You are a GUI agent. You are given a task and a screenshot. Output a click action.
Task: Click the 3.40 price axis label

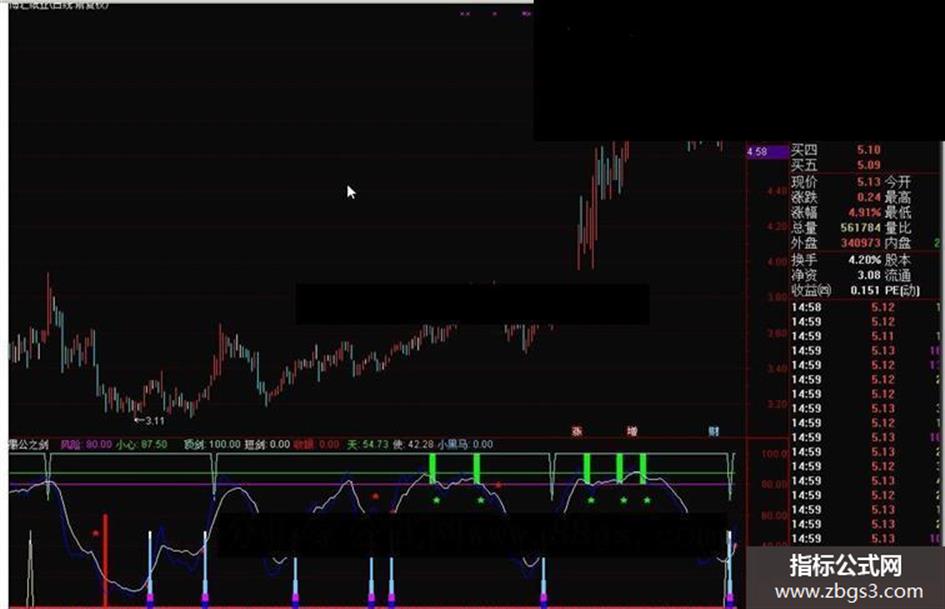tap(777, 368)
